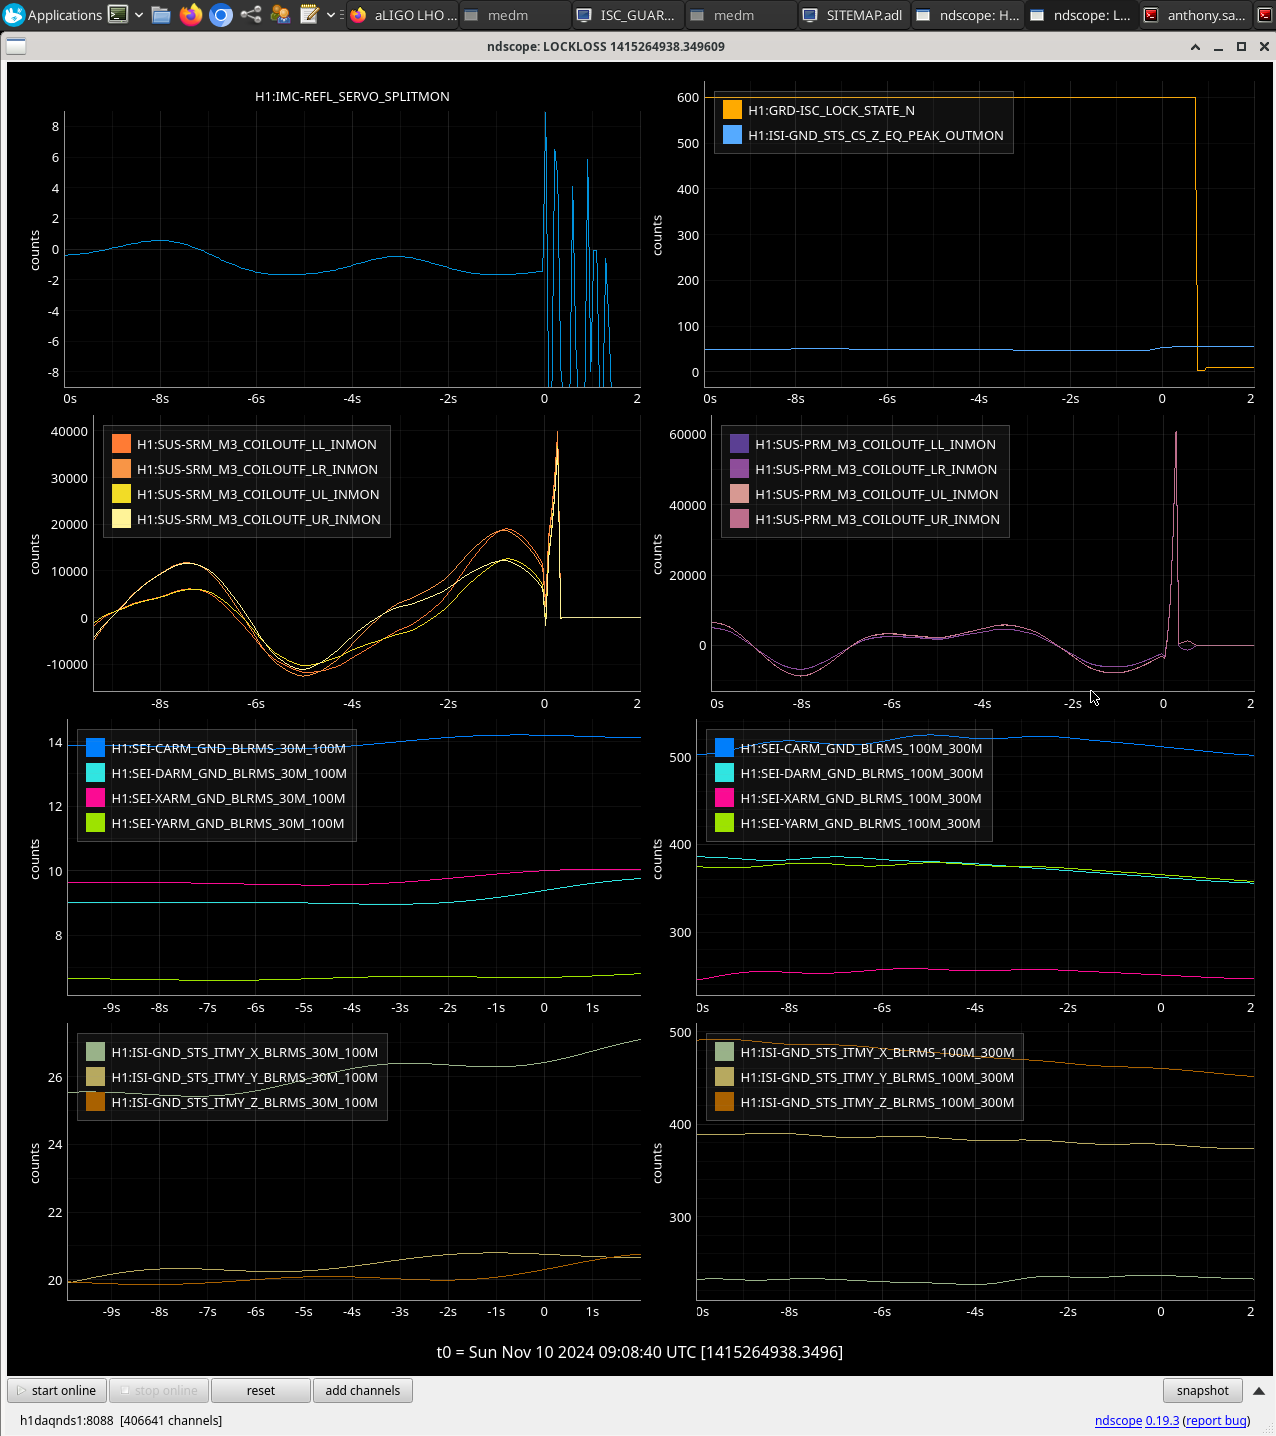Click the start online button

(x=57, y=1390)
